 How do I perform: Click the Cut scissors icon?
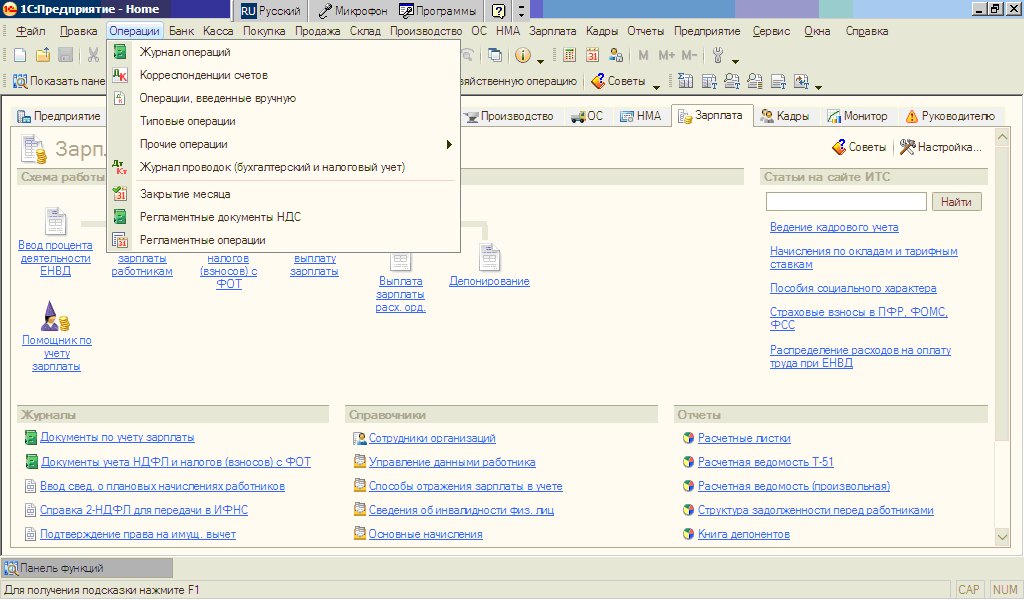(93, 55)
